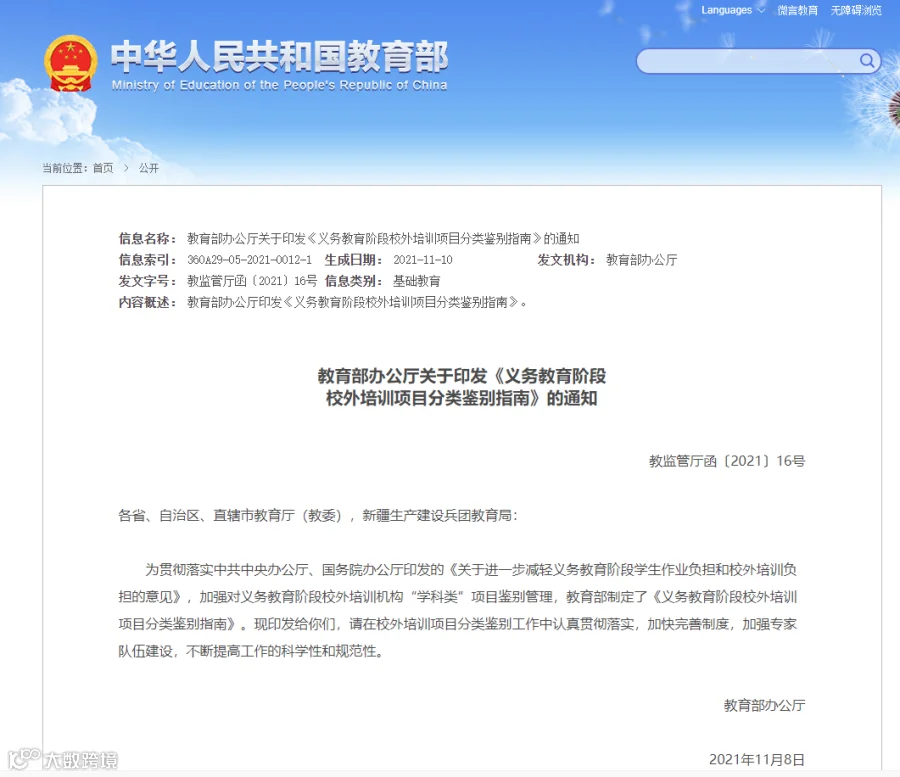Click the 教育部办公厅 signature line

point(765,706)
